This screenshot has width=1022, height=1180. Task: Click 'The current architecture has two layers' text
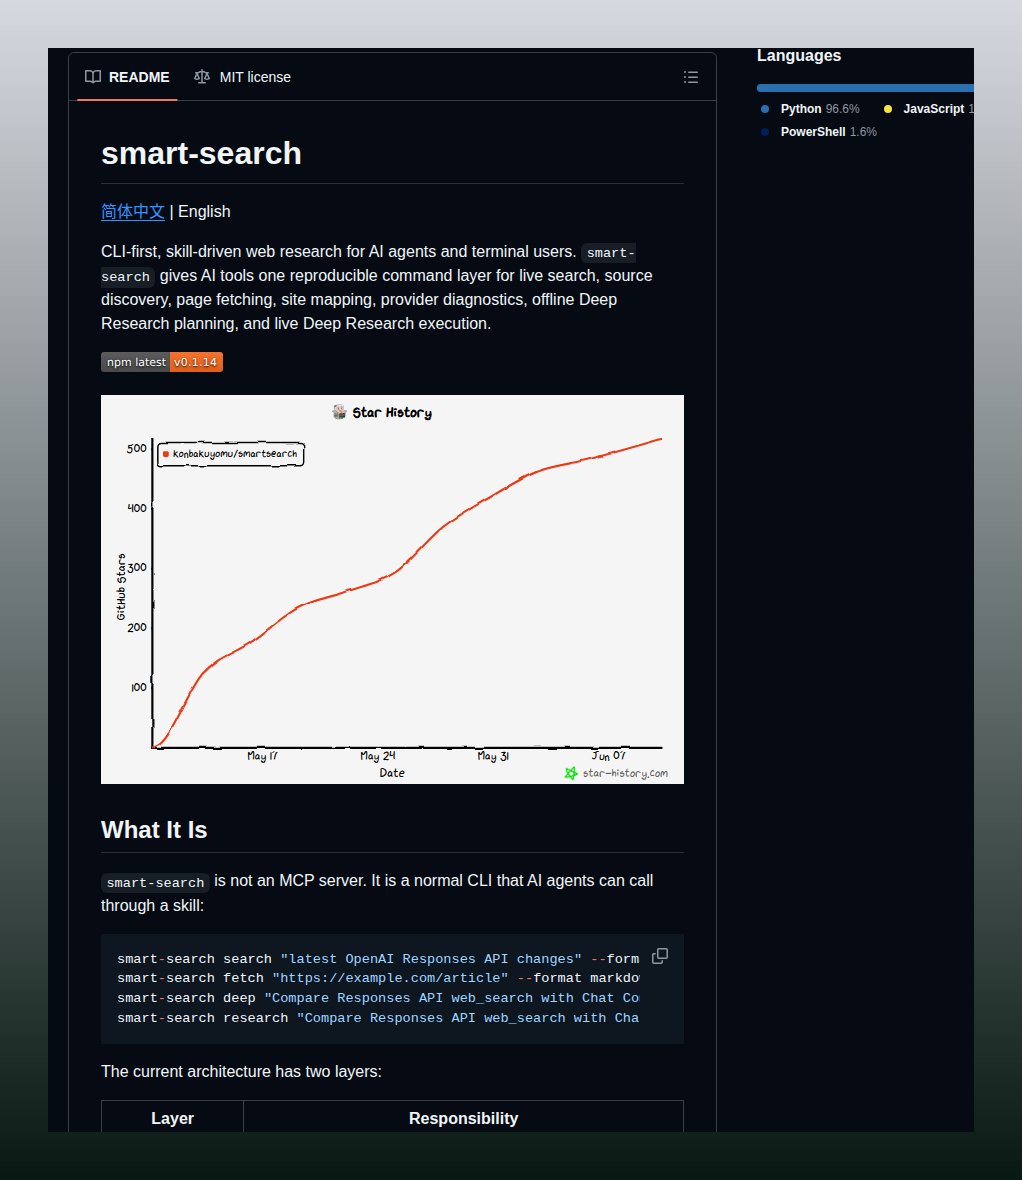[241, 1072]
